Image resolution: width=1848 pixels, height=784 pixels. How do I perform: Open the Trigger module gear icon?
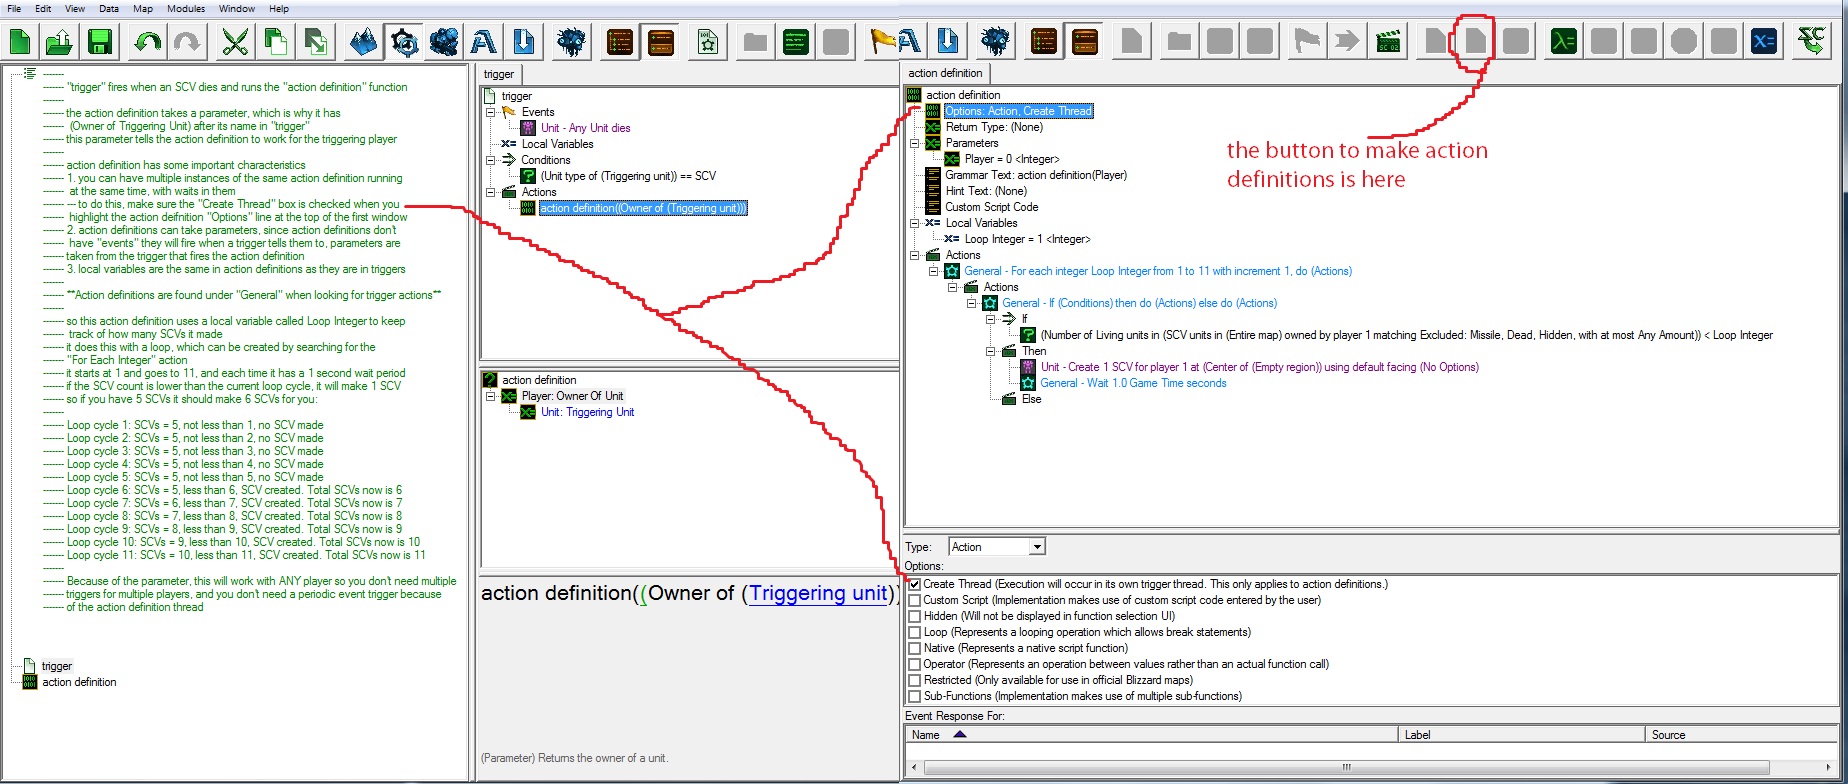[x=404, y=41]
